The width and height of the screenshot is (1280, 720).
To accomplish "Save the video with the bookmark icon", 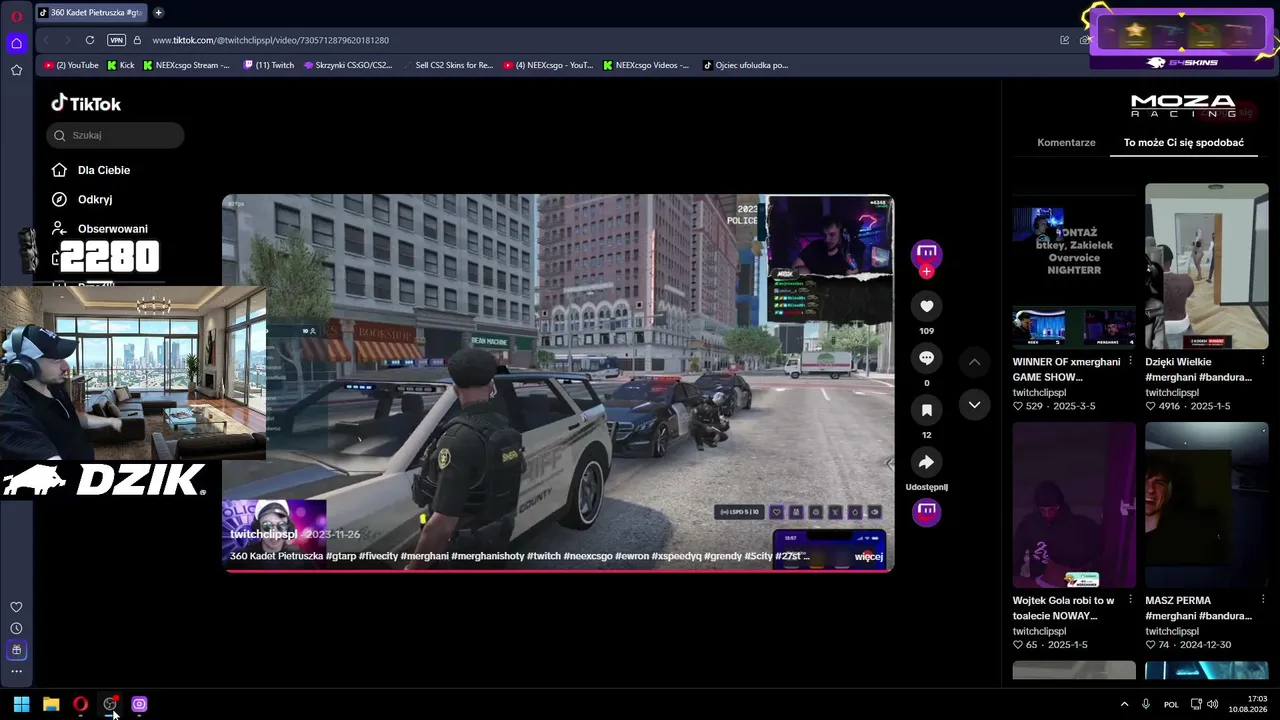I will coord(926,410).
